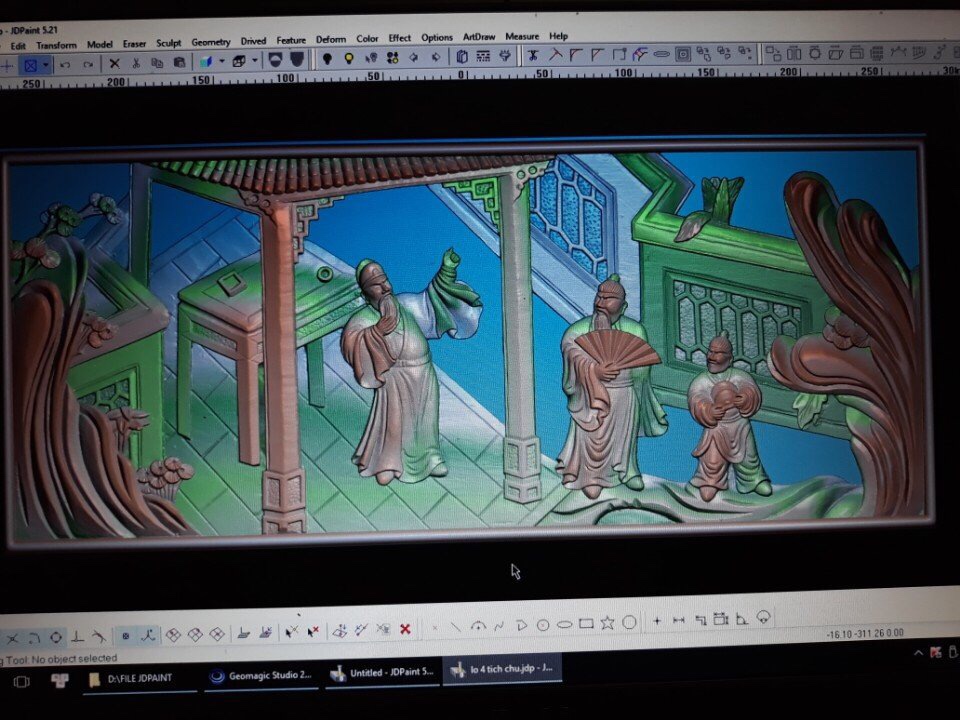Click the 'No object selected' status text

[x=74, y=659]
